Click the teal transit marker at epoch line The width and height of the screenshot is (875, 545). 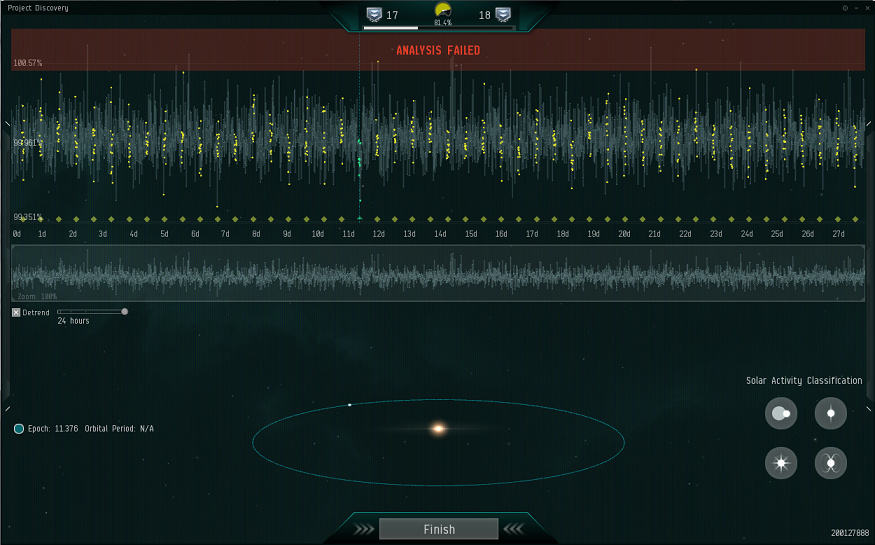(359, 218)
